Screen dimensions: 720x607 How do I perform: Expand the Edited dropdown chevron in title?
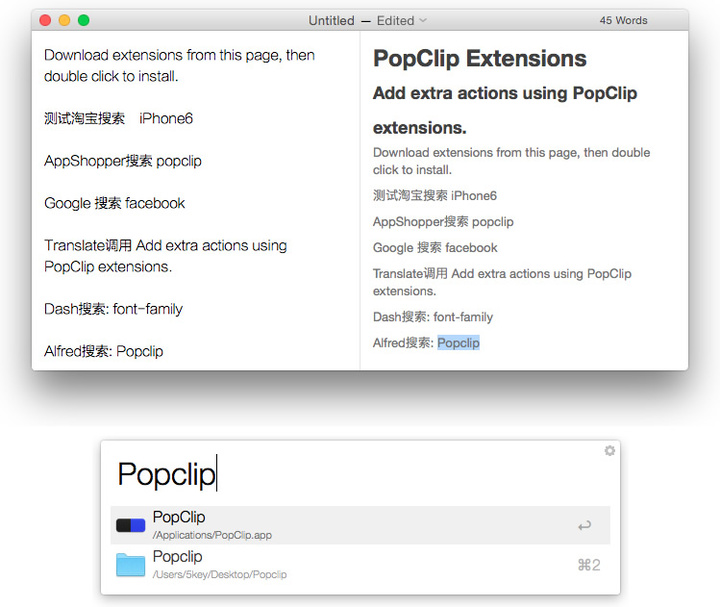423,20
